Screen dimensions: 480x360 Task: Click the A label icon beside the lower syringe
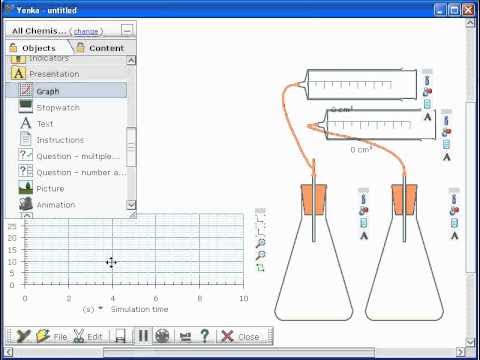[446, 157]
